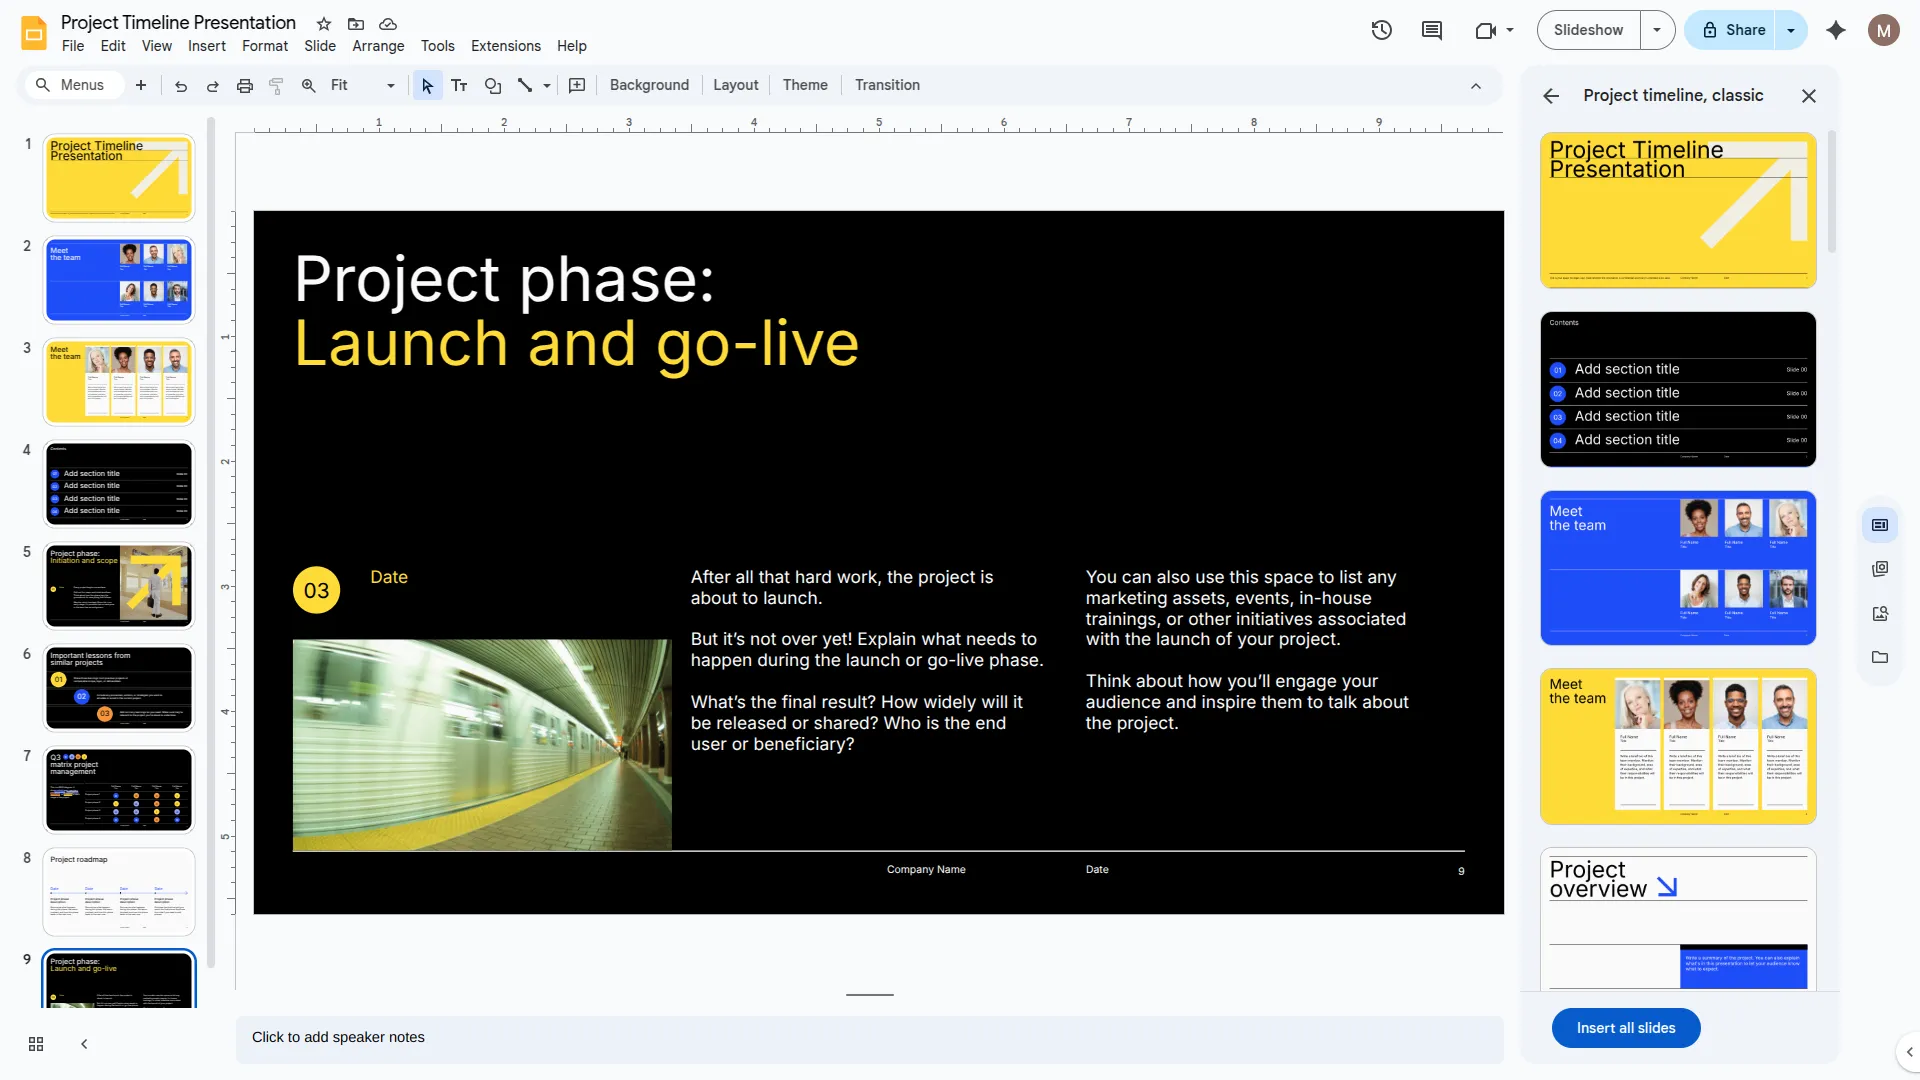Select slide 6 thumbnail in the filmstrip

(x=118, y=688)
